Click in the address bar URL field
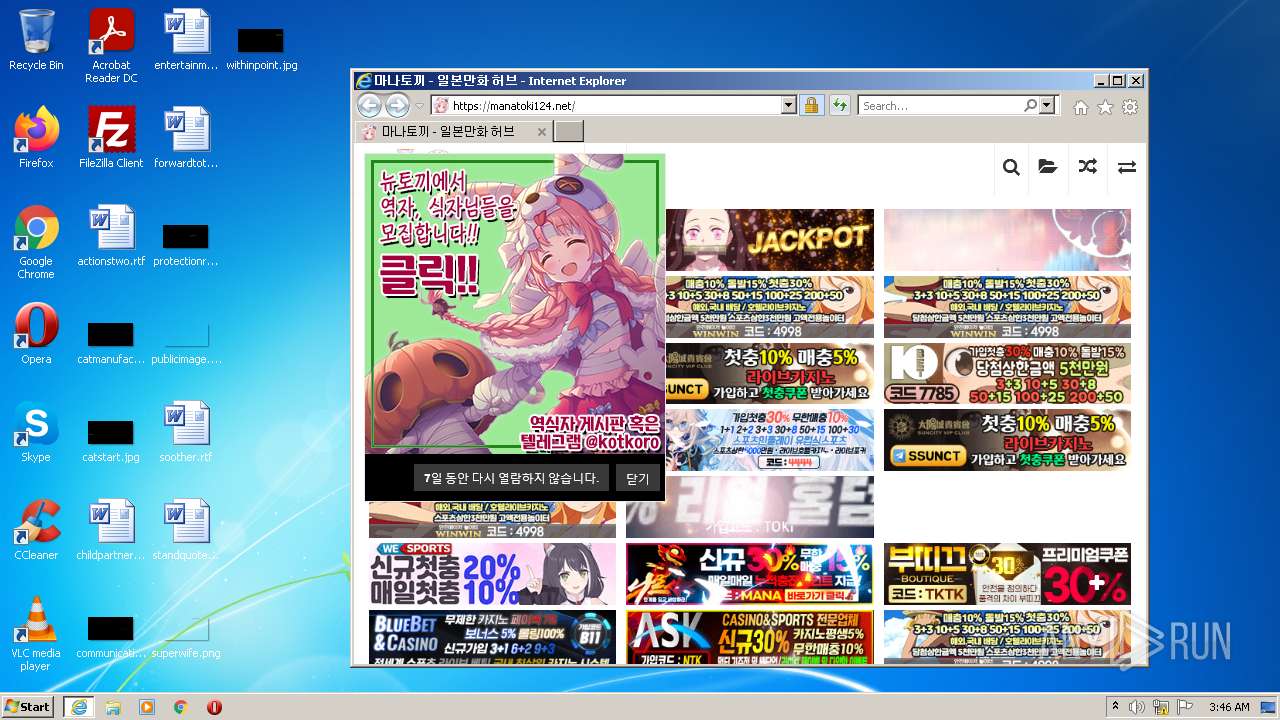This screenshot has height=720, width=1280. 613,105
